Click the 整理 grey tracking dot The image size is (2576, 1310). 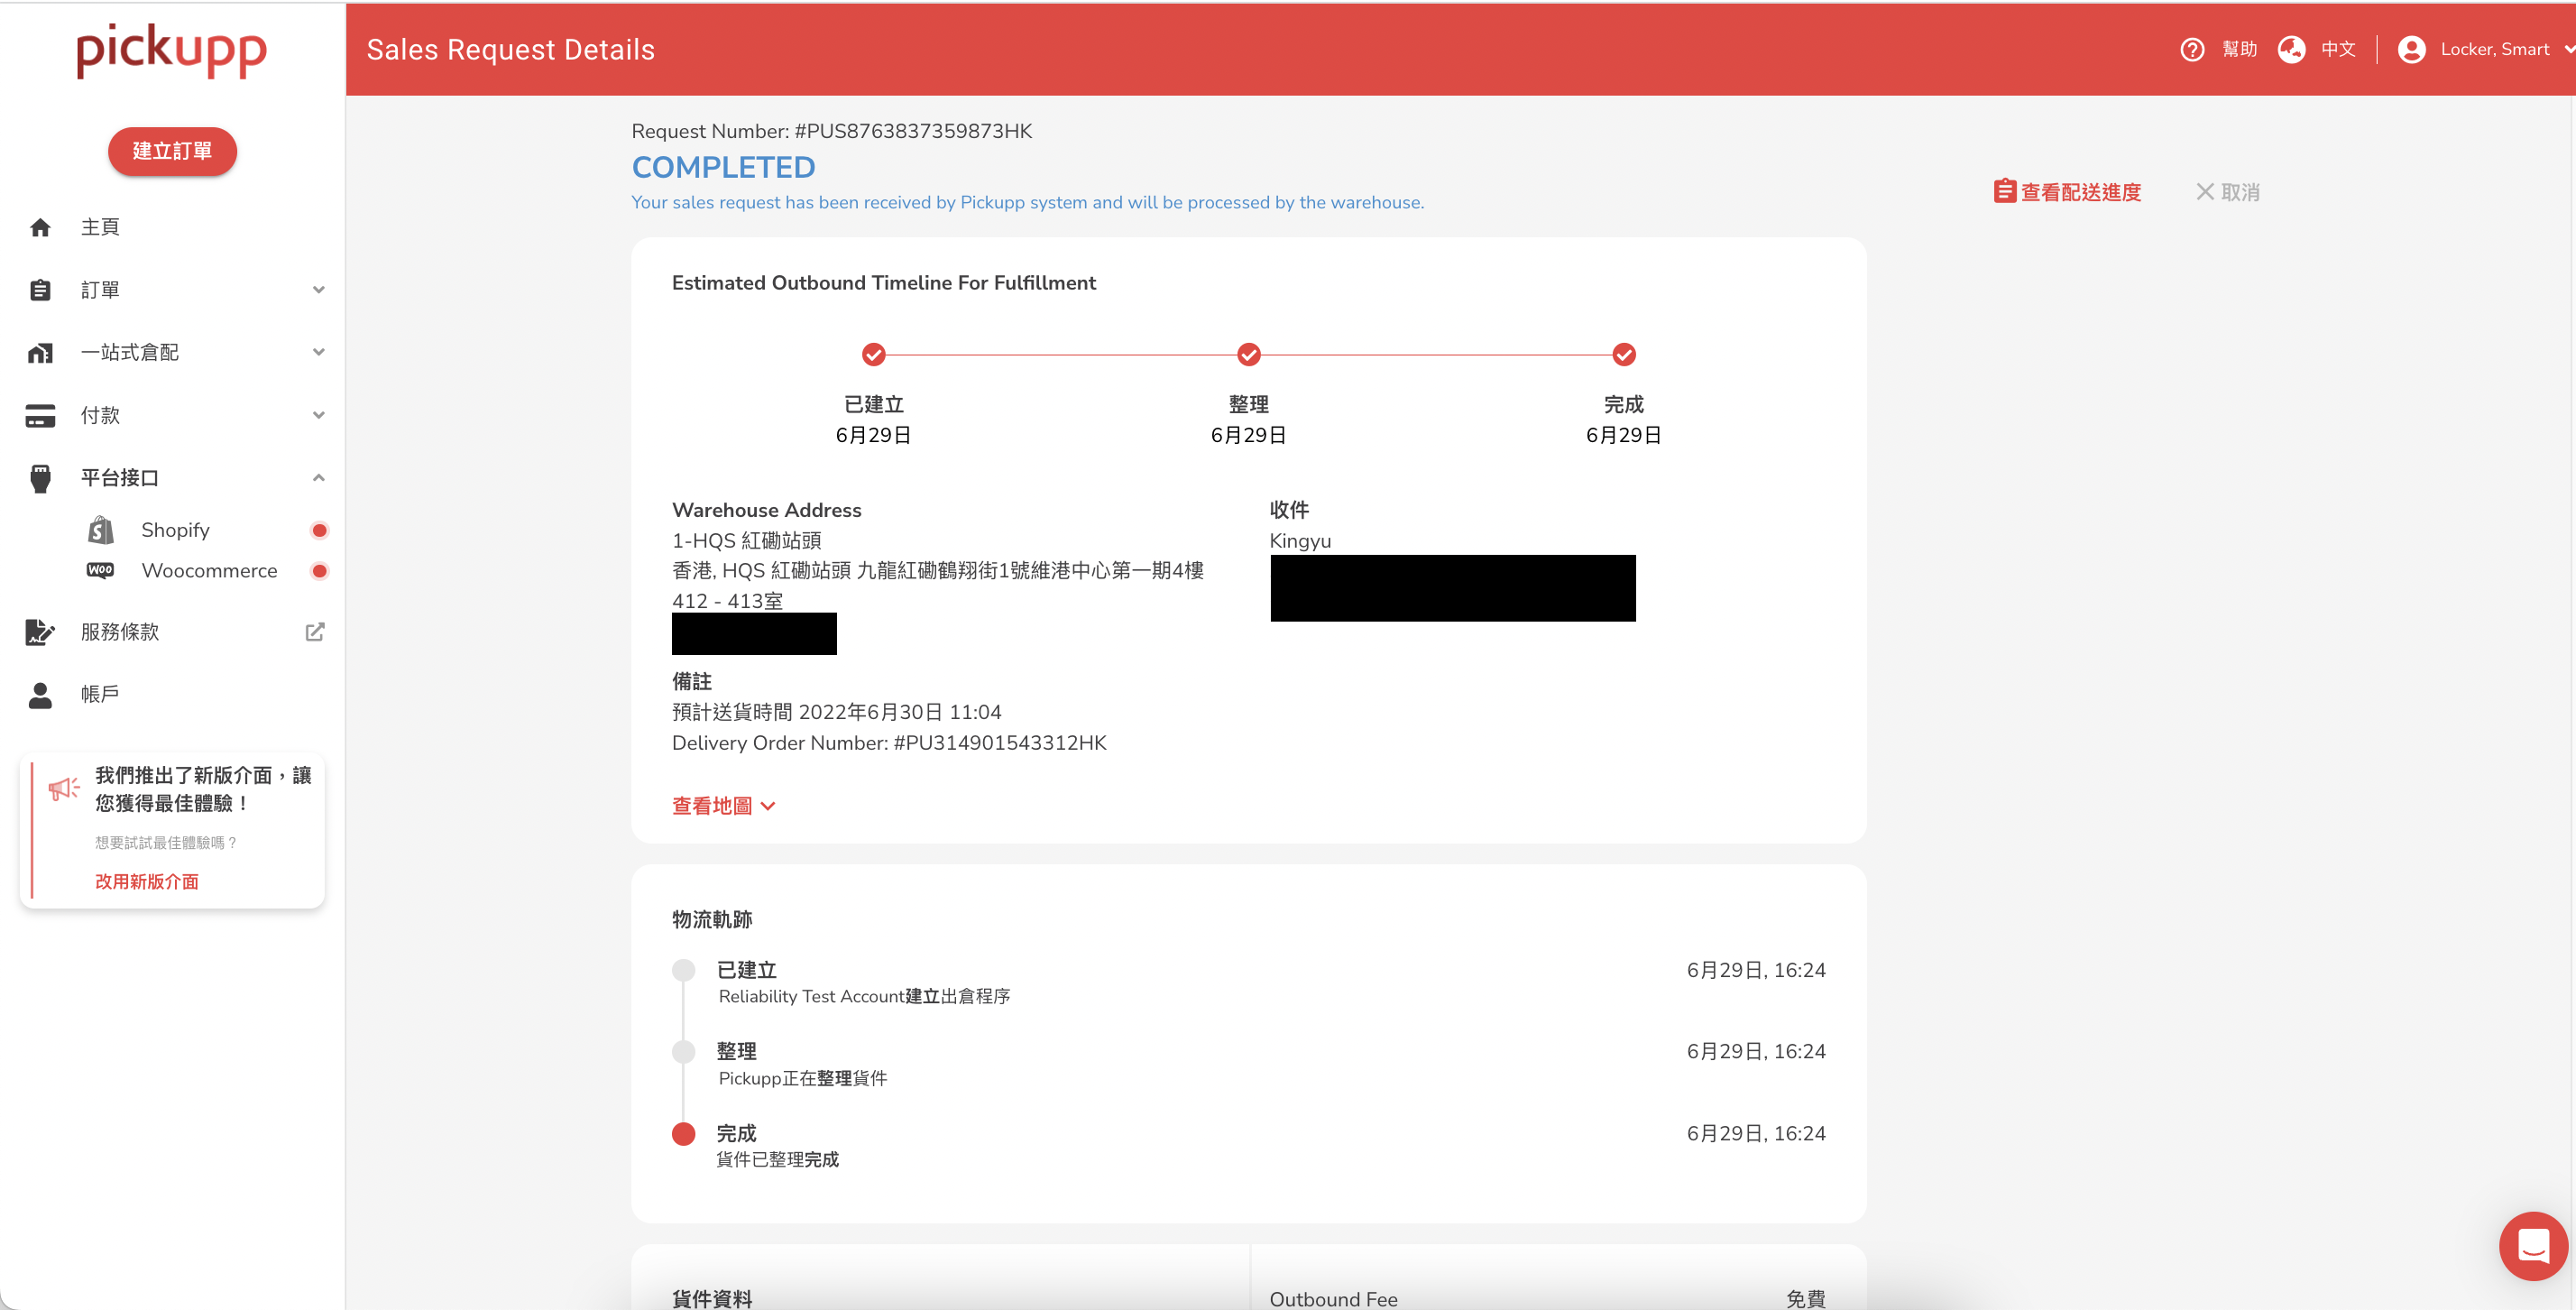click(x=684, y=1052)
